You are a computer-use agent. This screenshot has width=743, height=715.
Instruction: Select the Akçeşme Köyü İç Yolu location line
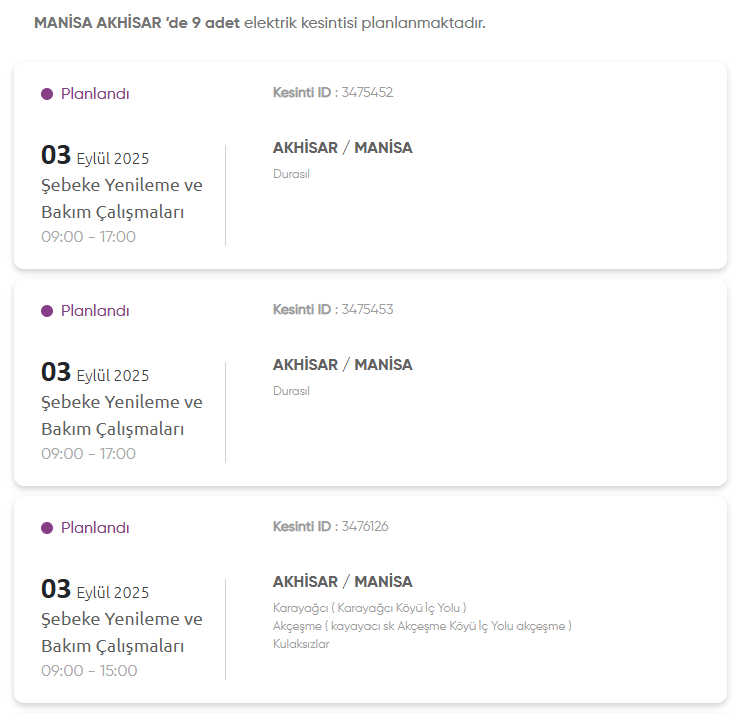(x=421, y=626)
